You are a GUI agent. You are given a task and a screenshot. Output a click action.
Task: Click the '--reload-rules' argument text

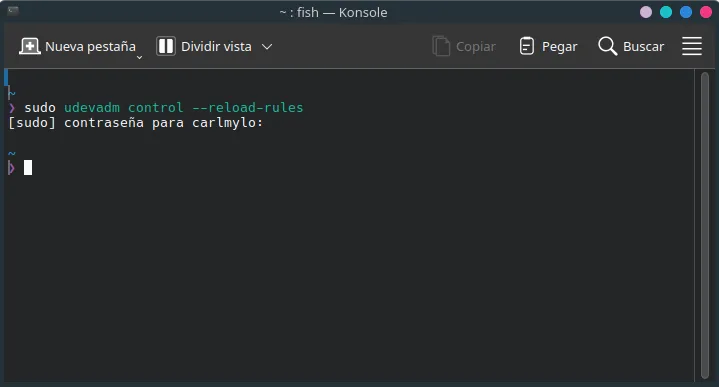point(248,108)
